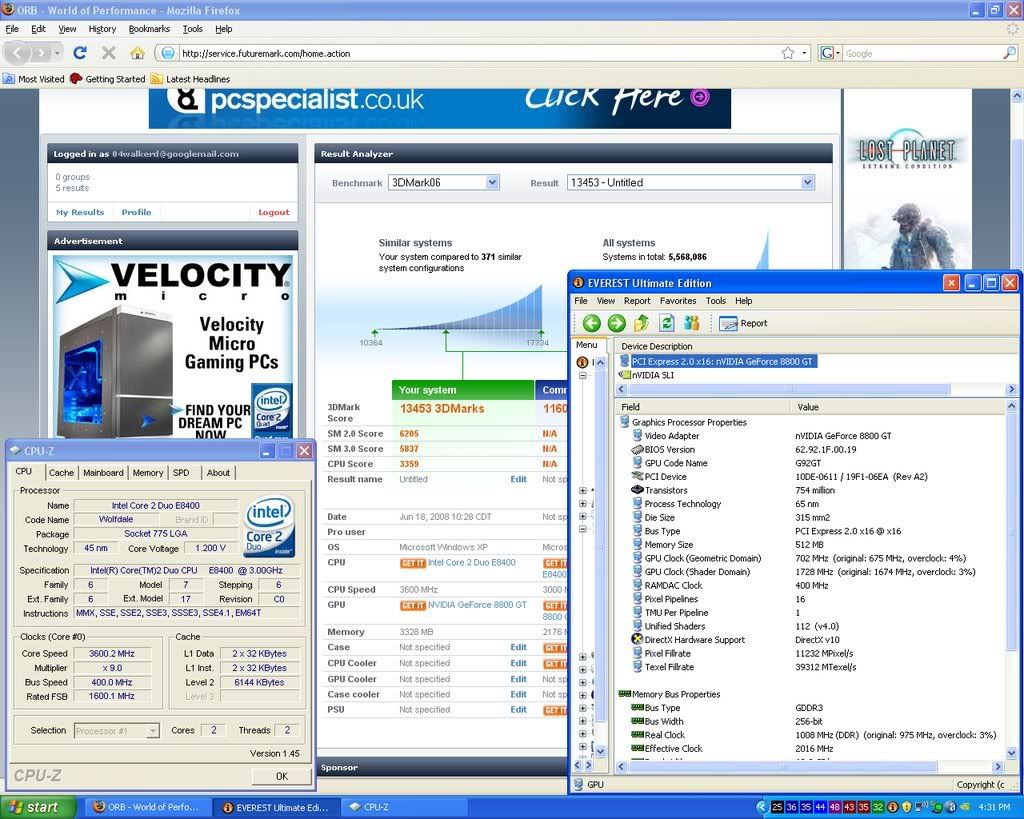The image size is (1024, 819).
Task: Click the Start button on taskbar
Action: coord(38,807)
